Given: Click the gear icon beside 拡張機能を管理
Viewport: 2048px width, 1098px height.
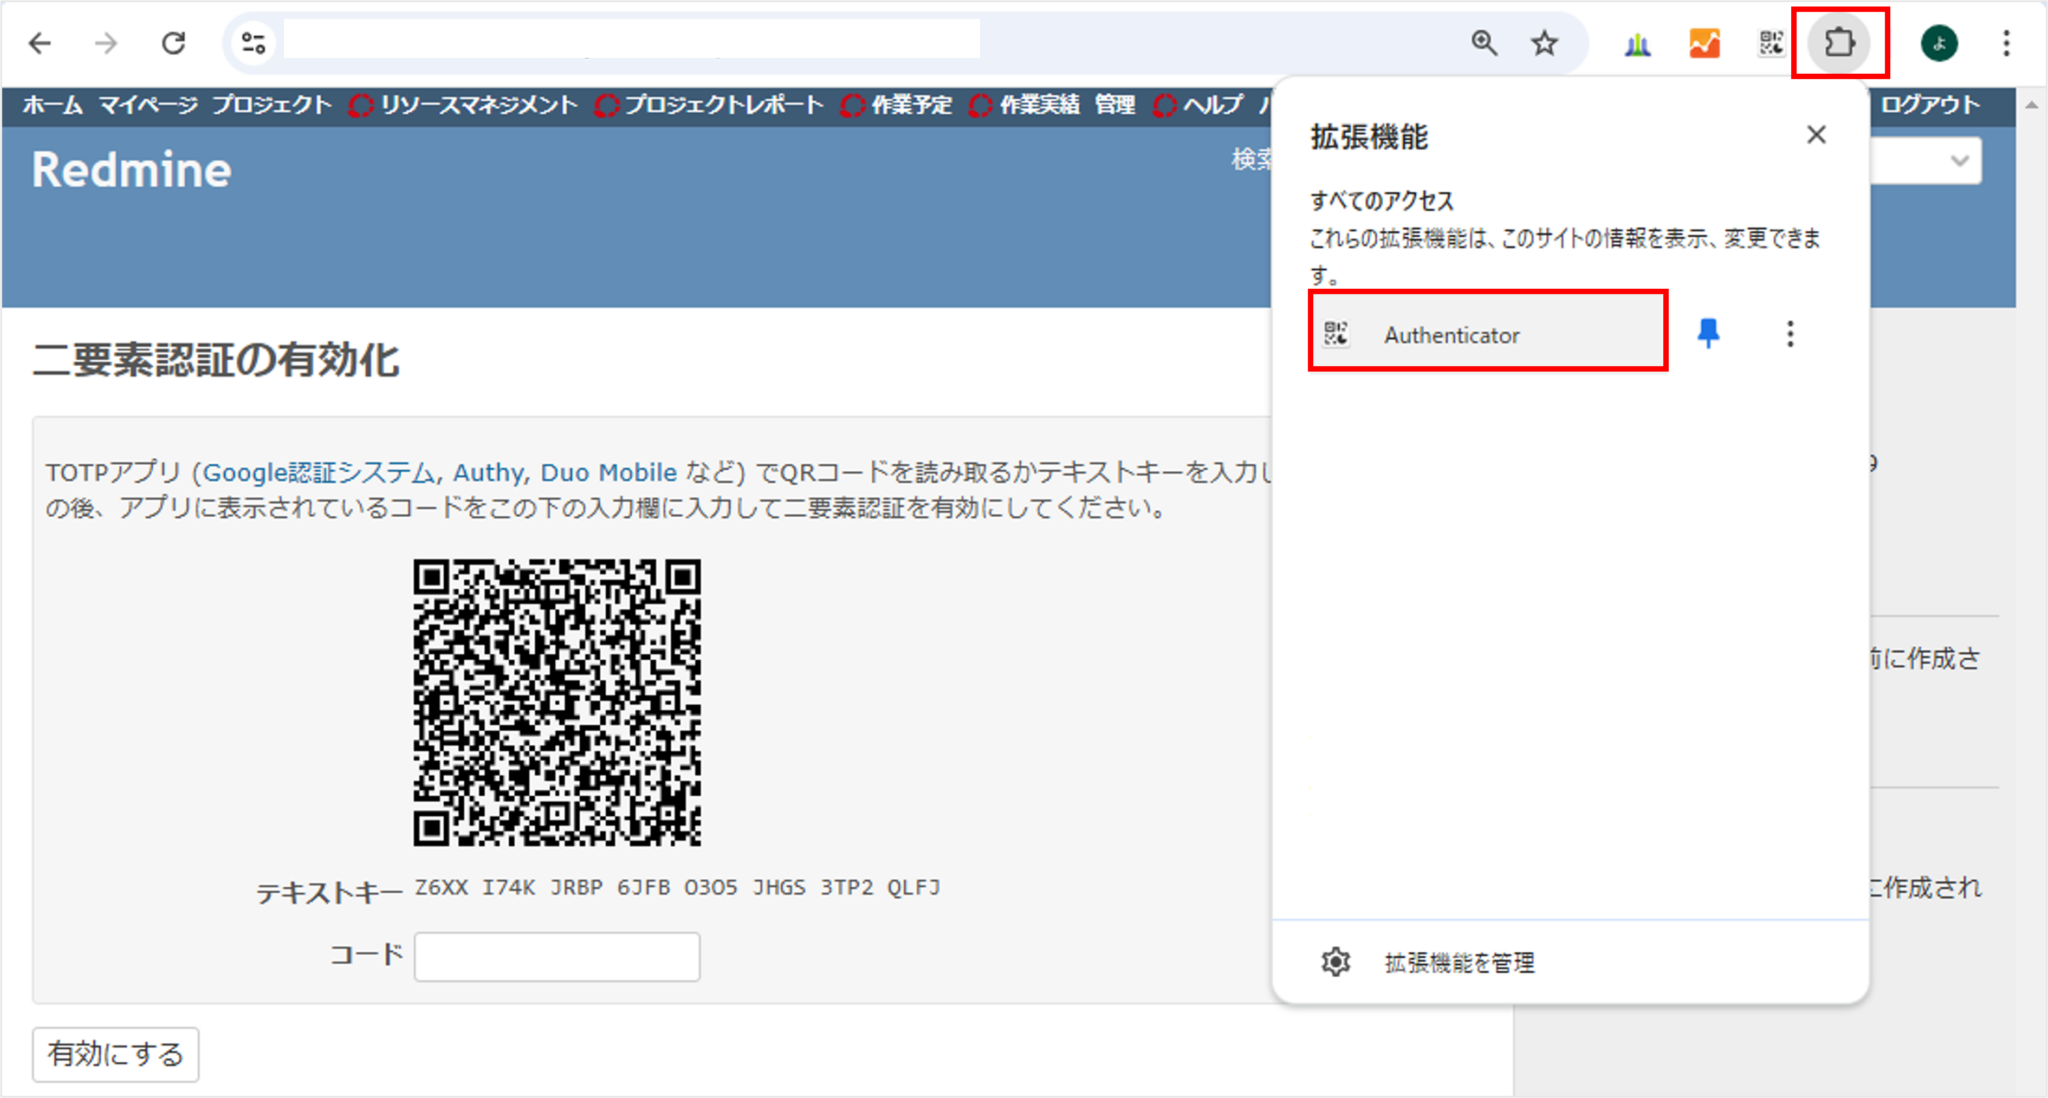Looking at the screenshot, I should pos(1335,962).
